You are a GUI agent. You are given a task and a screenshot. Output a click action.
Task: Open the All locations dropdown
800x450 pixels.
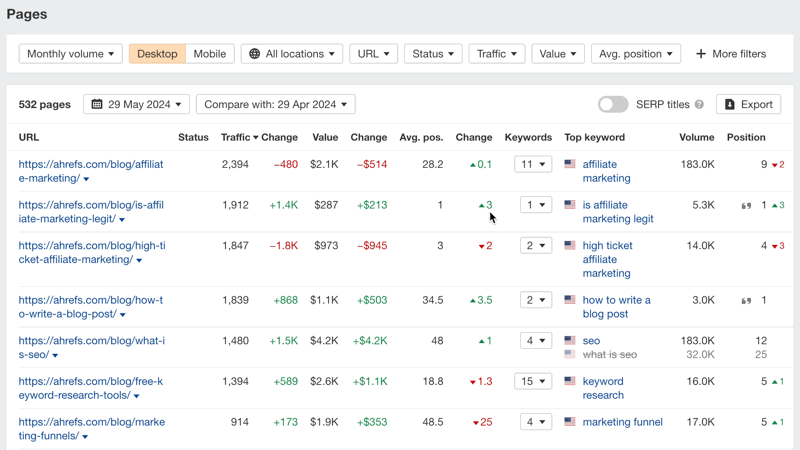(292, 54)
